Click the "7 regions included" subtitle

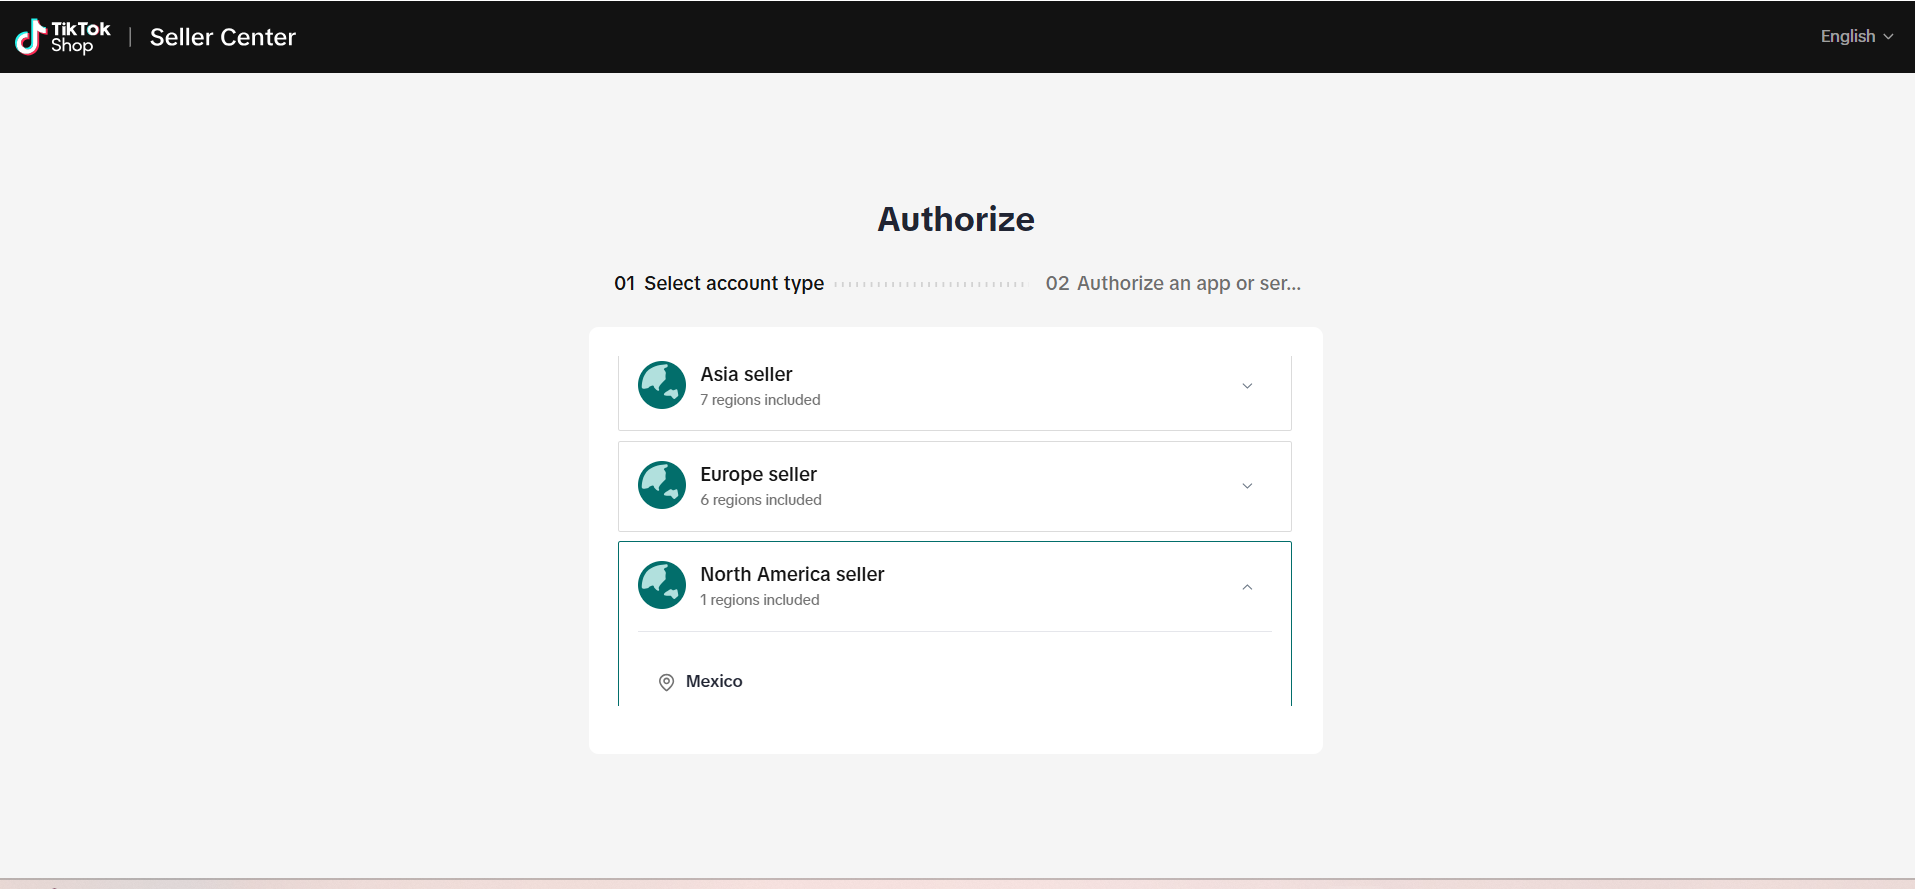coord(760,400)
